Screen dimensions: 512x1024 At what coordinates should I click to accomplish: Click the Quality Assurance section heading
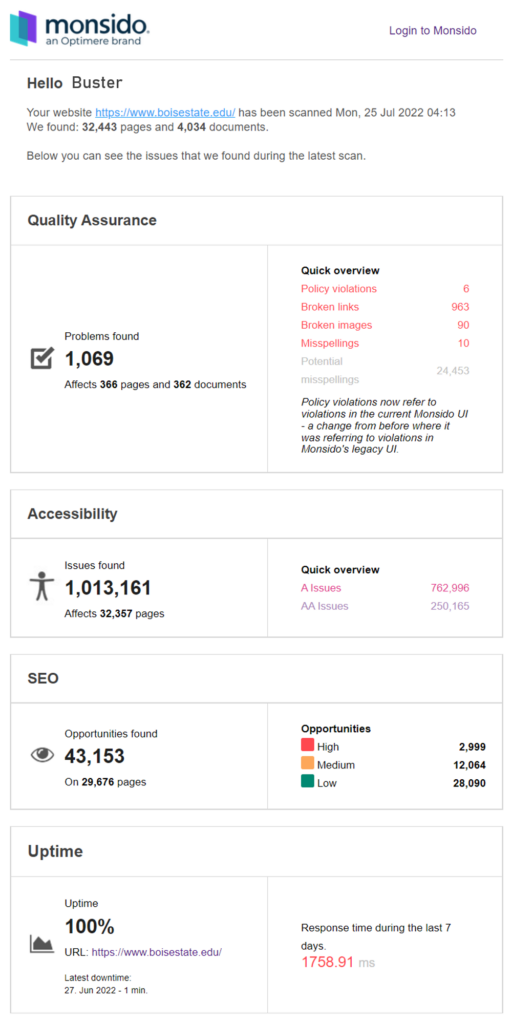click(x=92, y=220)
